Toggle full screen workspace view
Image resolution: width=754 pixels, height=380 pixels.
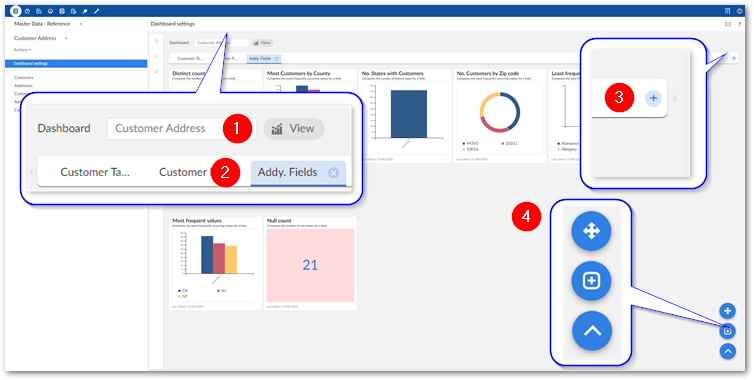pyautogui.click(x=728, y=24)
